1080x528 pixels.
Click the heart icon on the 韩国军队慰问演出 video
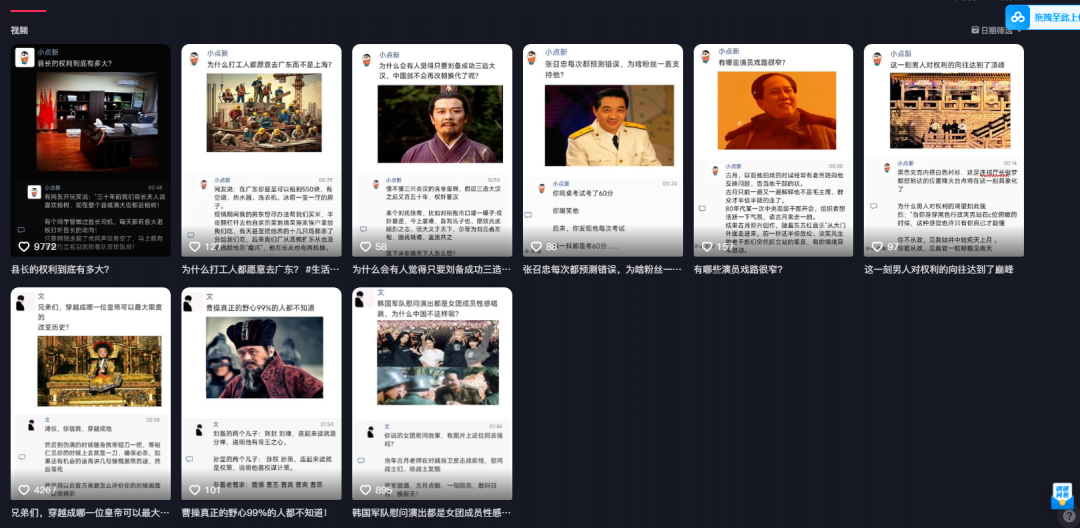point(366,490)
